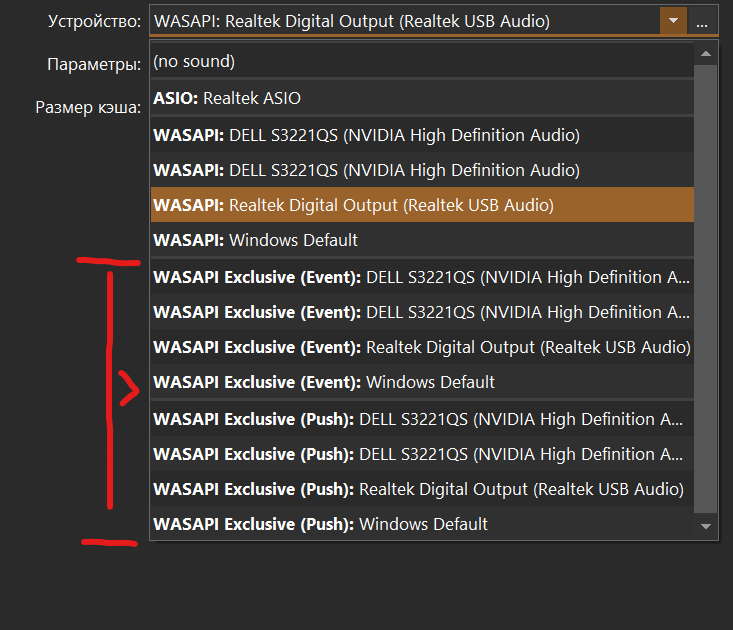This screenshot has height=630, width=733.
Task: Click the list scrollbar down arrow
Action: (x=706, y=526)
